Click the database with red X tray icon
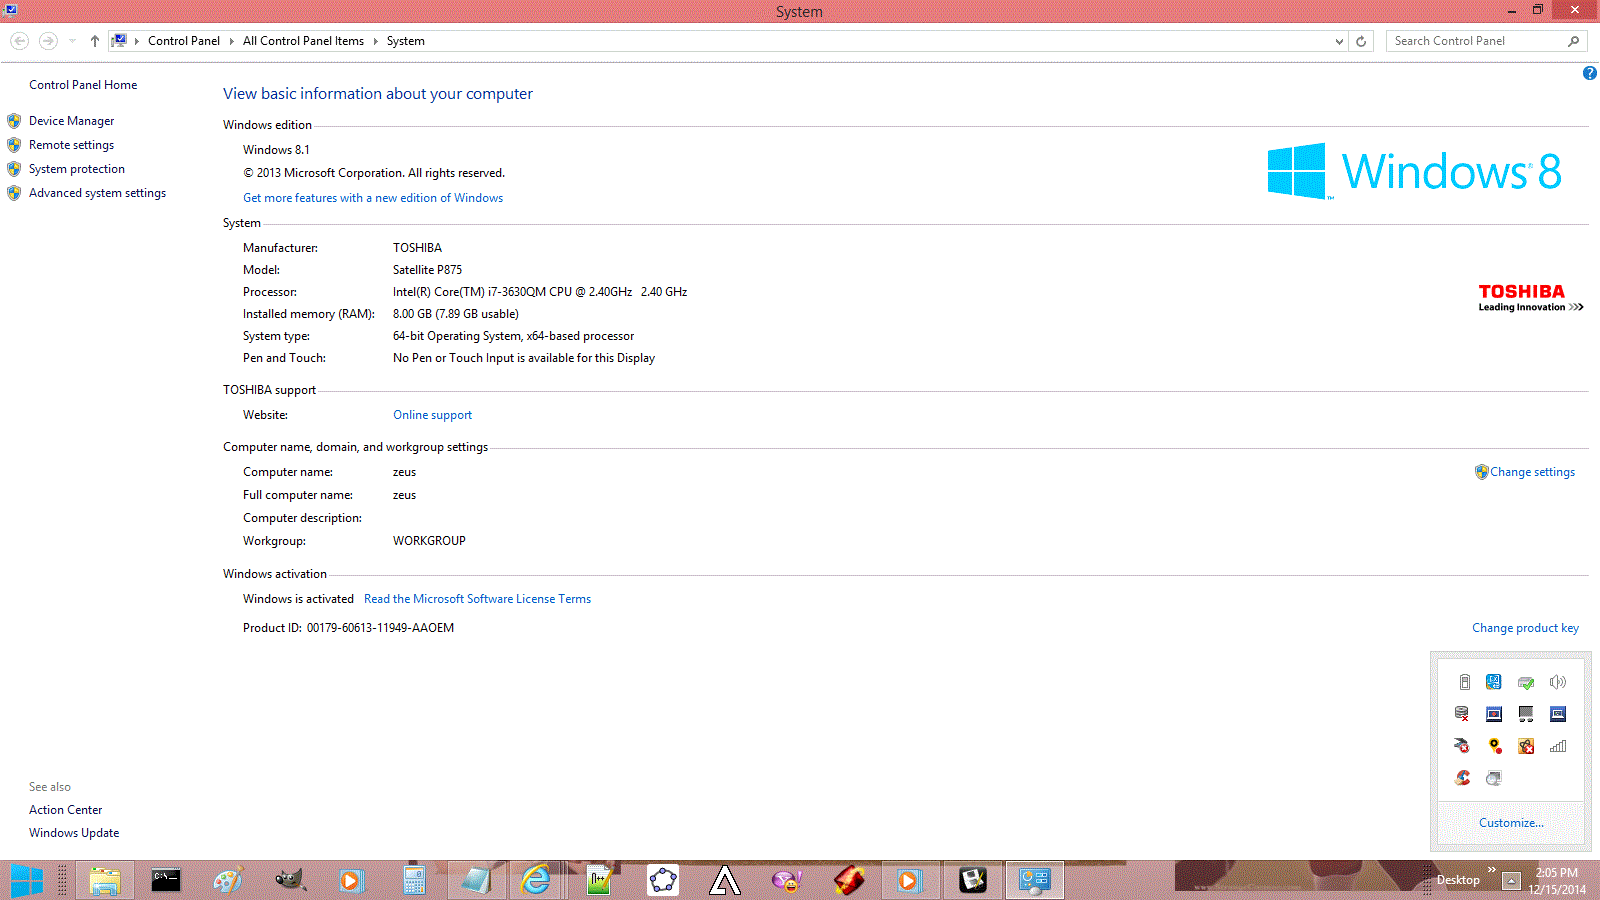The width and height of the screenshot is (1600, 900). [x=1462, y=714]
